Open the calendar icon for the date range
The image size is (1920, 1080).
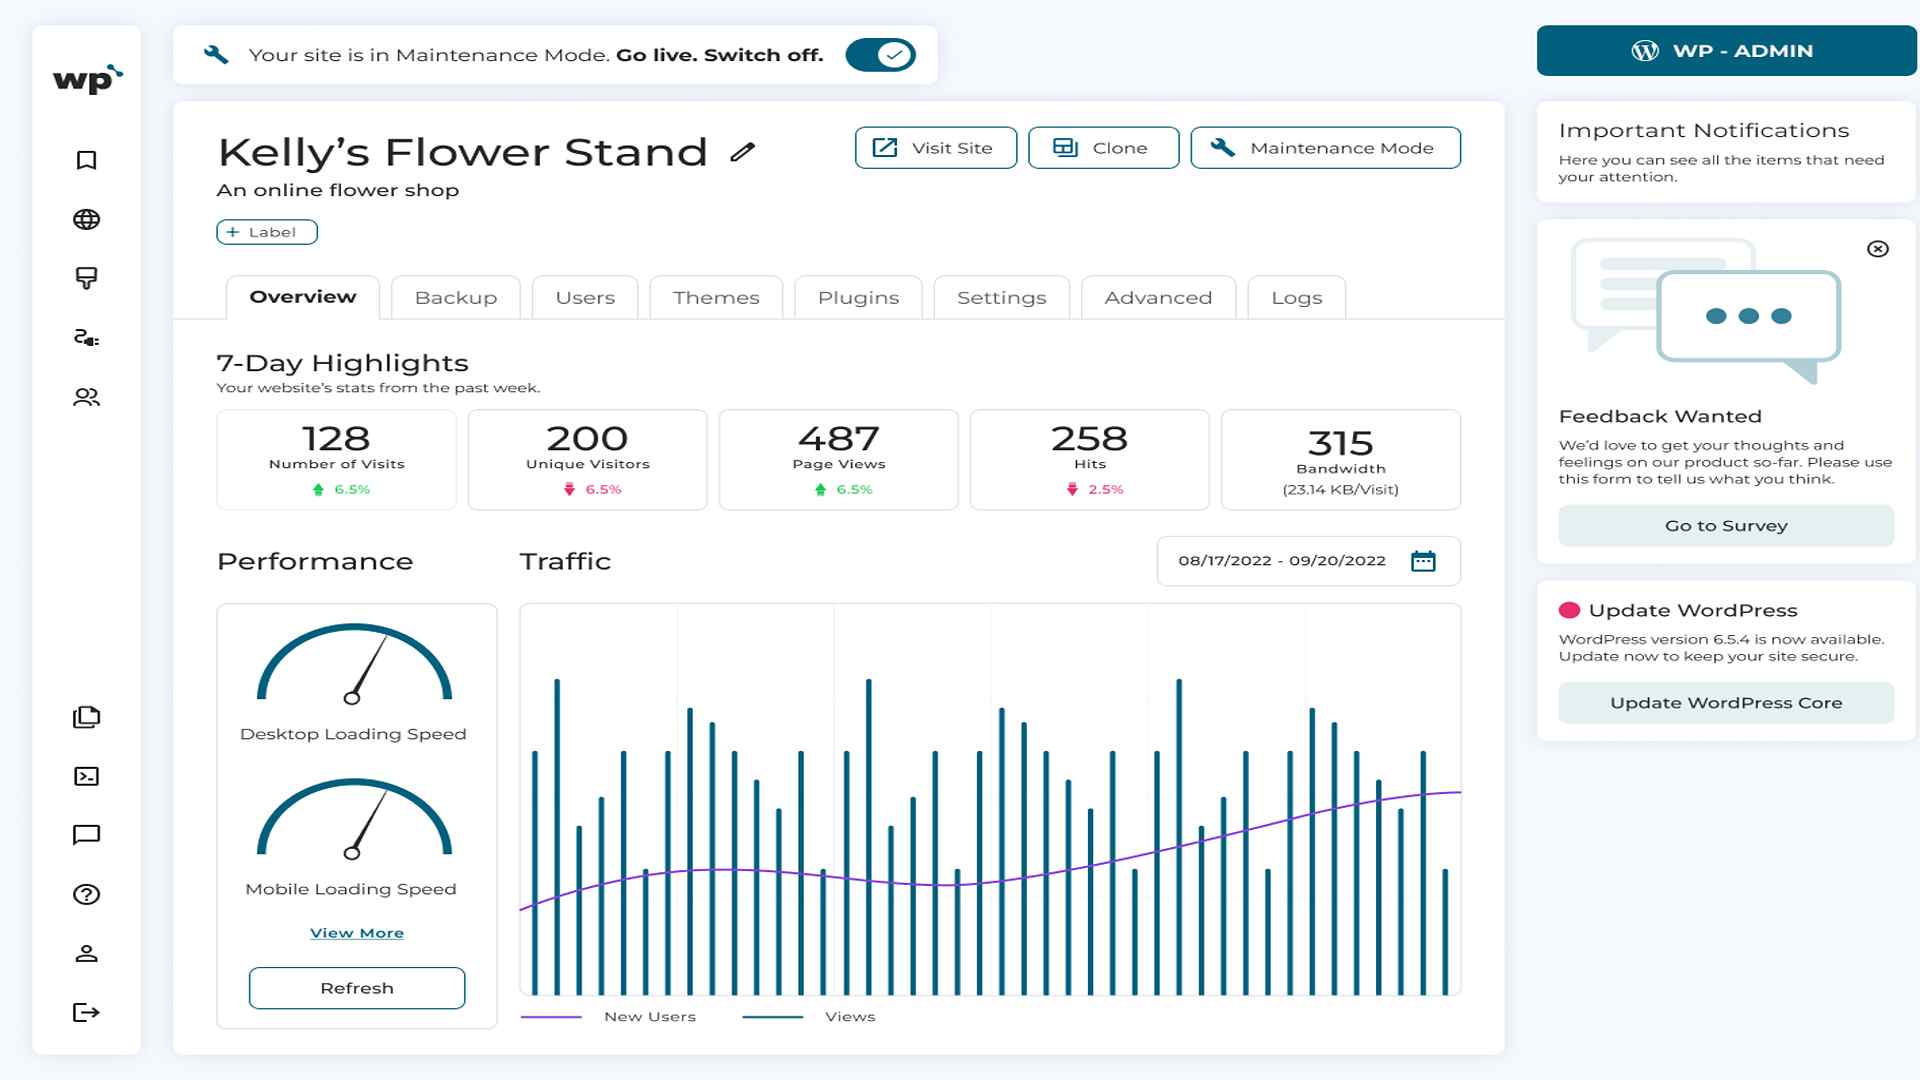[1423, 561]
